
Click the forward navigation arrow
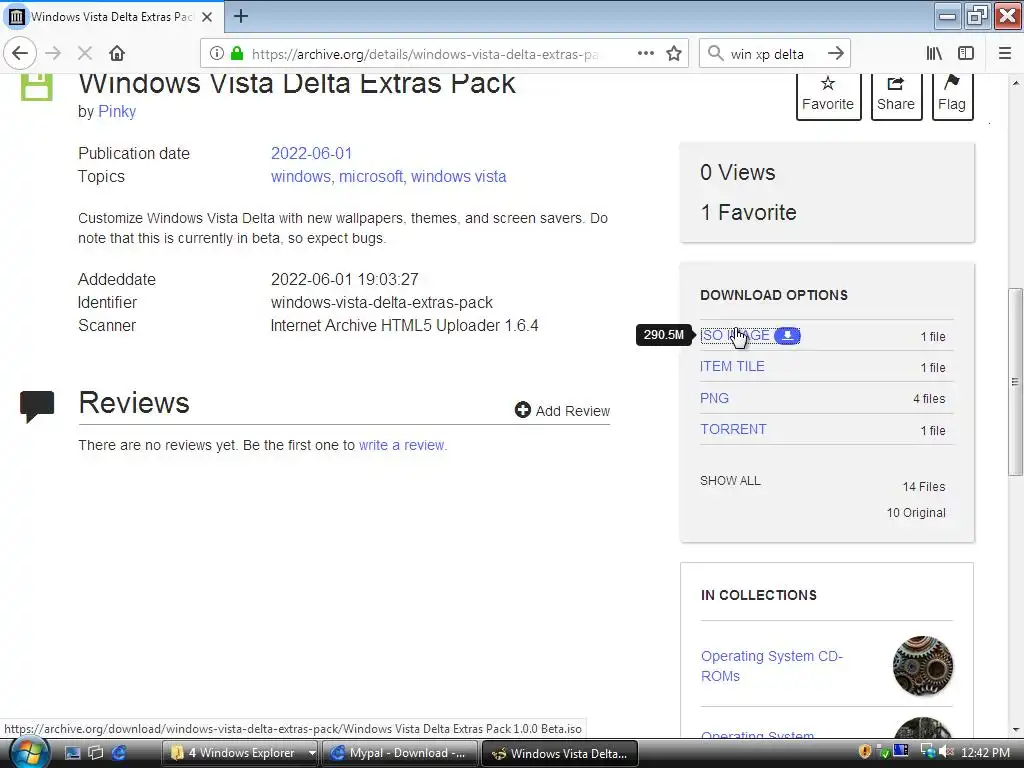tap(54, 54)
